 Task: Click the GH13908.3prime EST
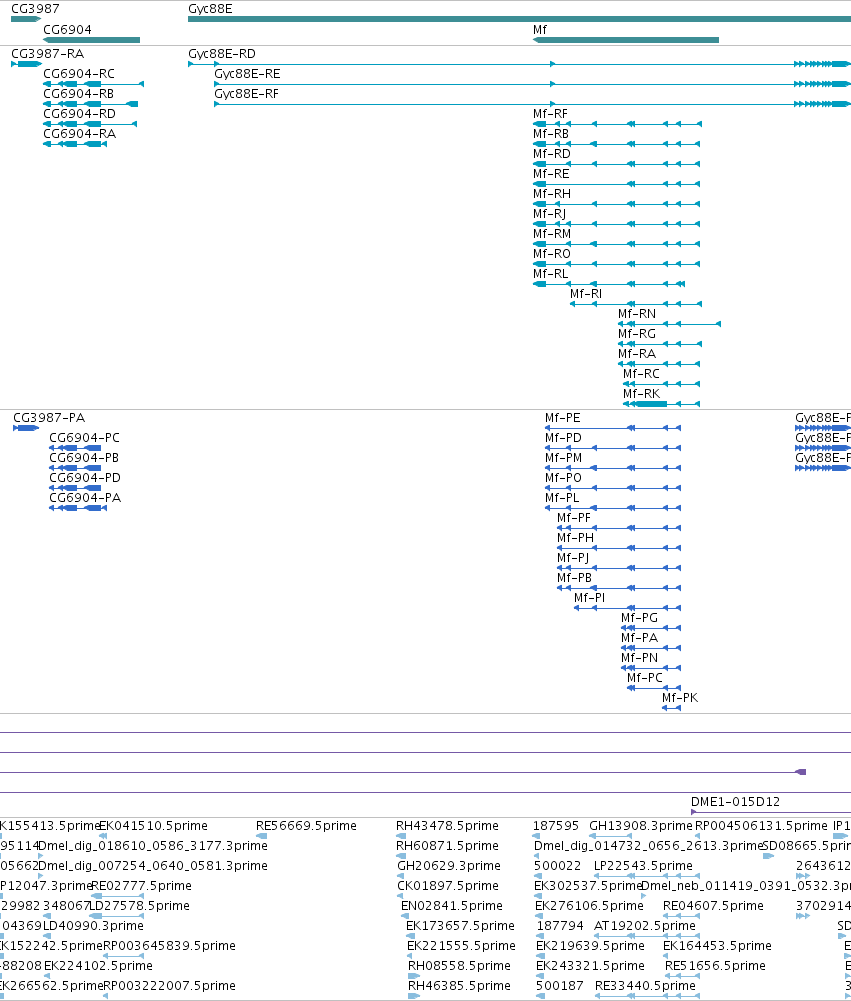[x=610, y=836]
